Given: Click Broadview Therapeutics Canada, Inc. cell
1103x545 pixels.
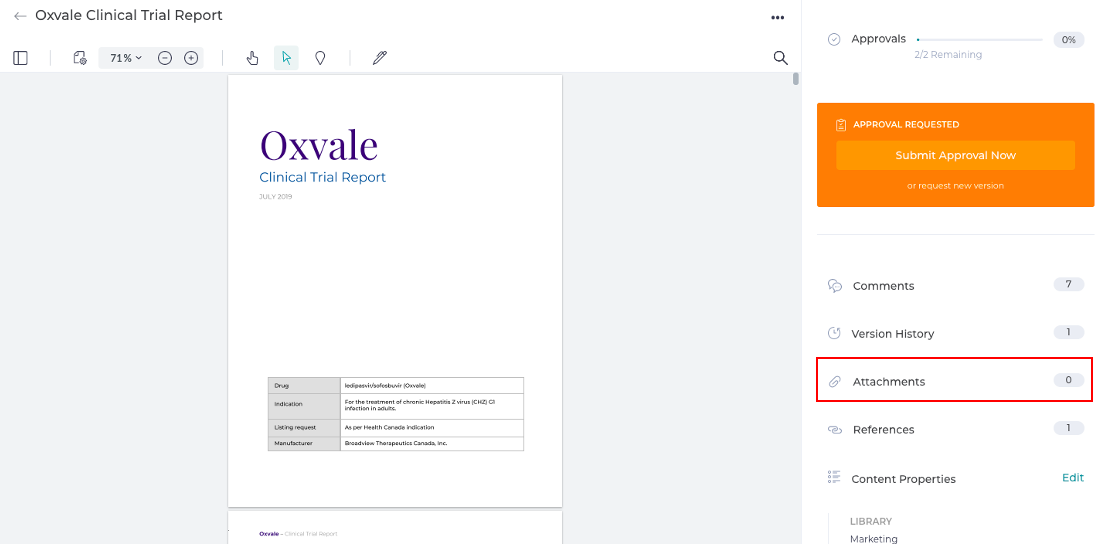Looking at the screenshot, I should 432,444.
